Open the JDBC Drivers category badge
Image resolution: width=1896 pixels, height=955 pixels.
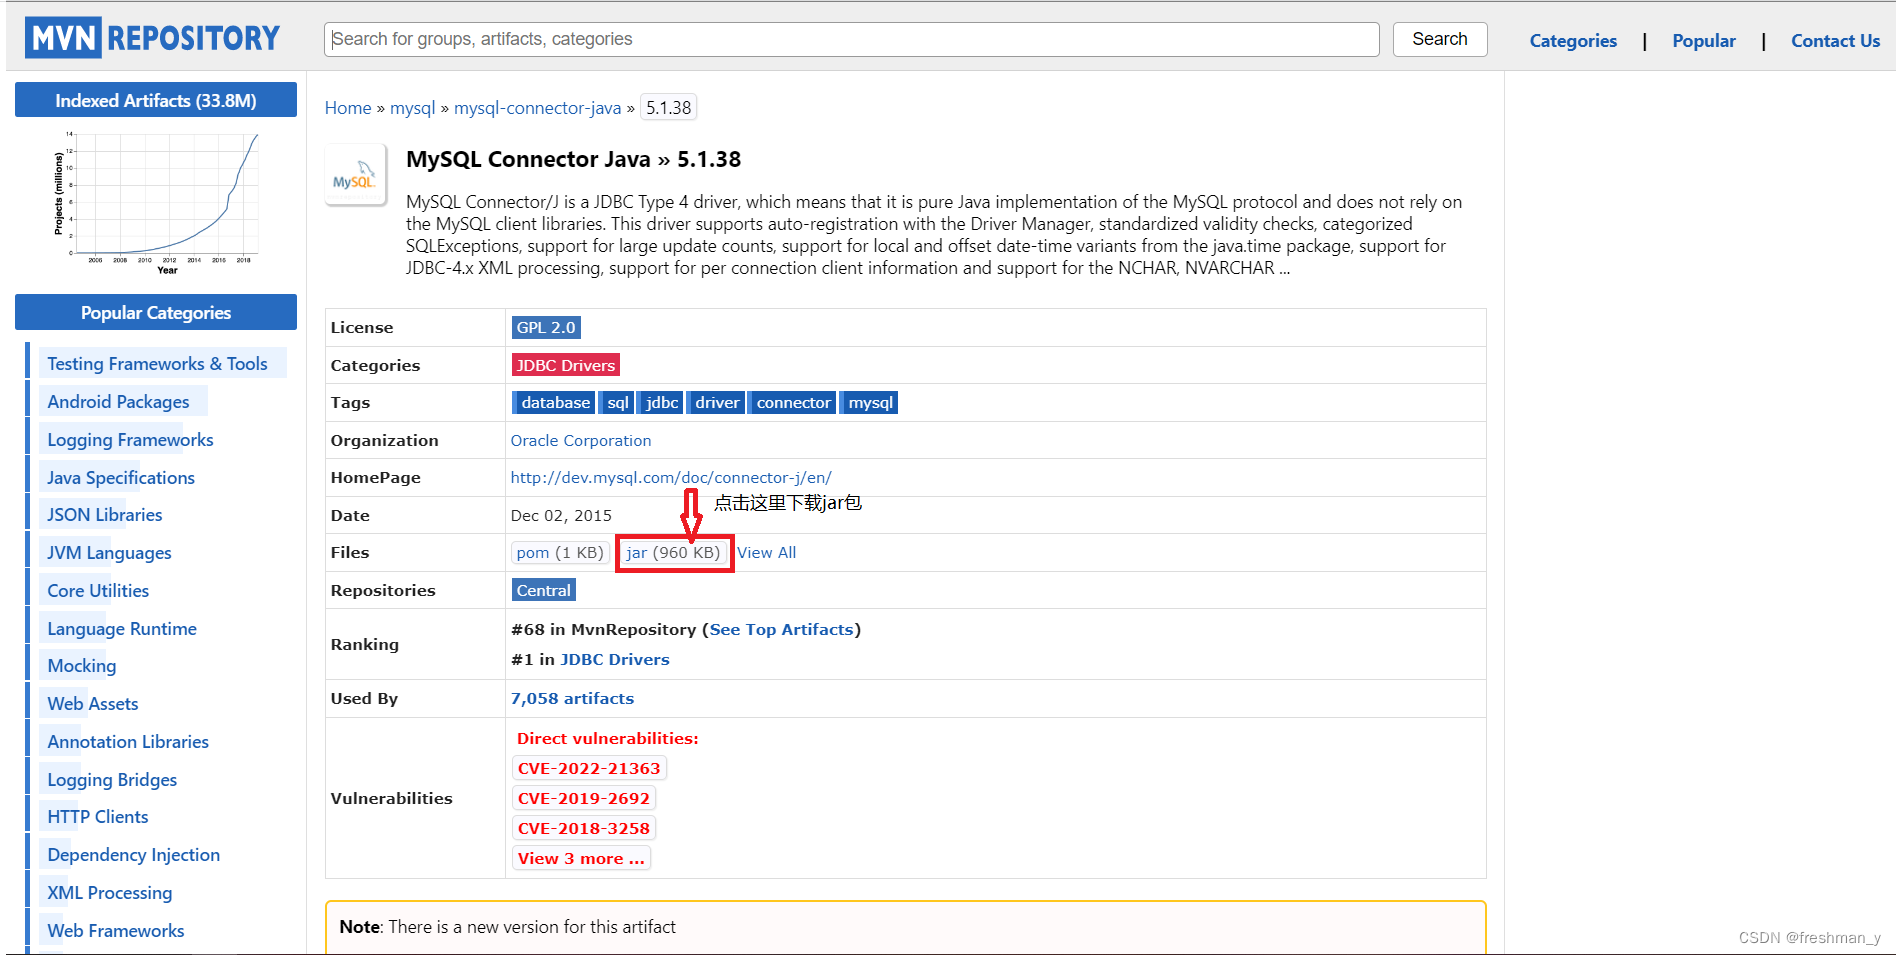[565, 364]
